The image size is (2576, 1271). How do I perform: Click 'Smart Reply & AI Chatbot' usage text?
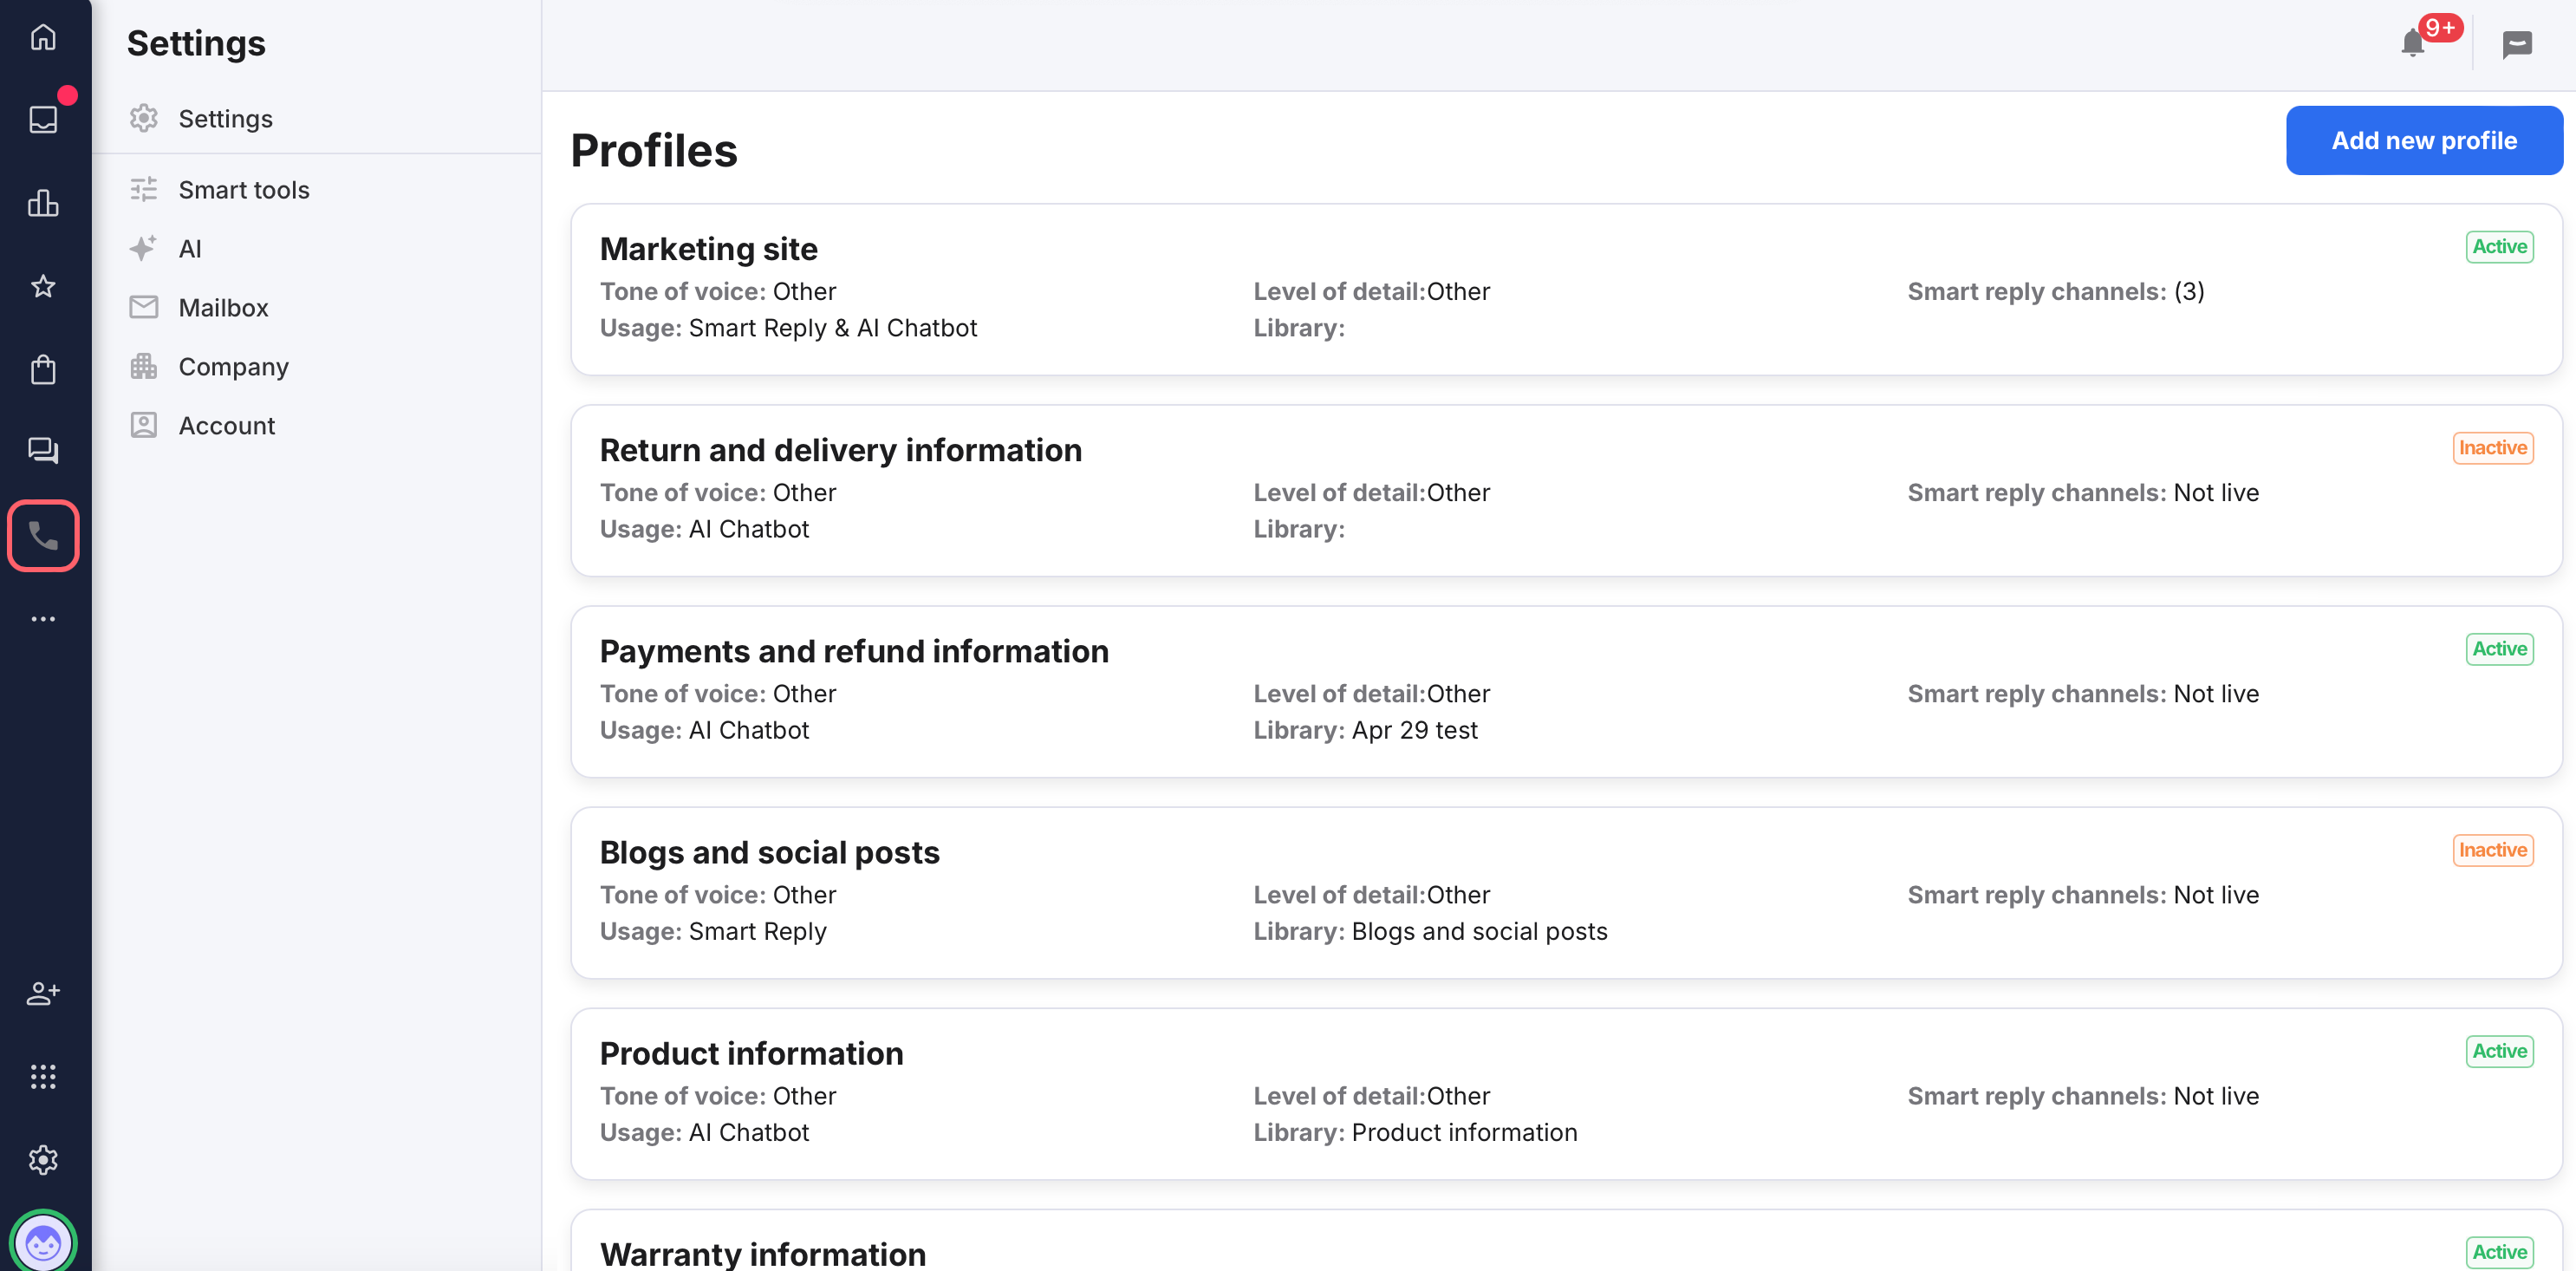(x=832, y=328)
